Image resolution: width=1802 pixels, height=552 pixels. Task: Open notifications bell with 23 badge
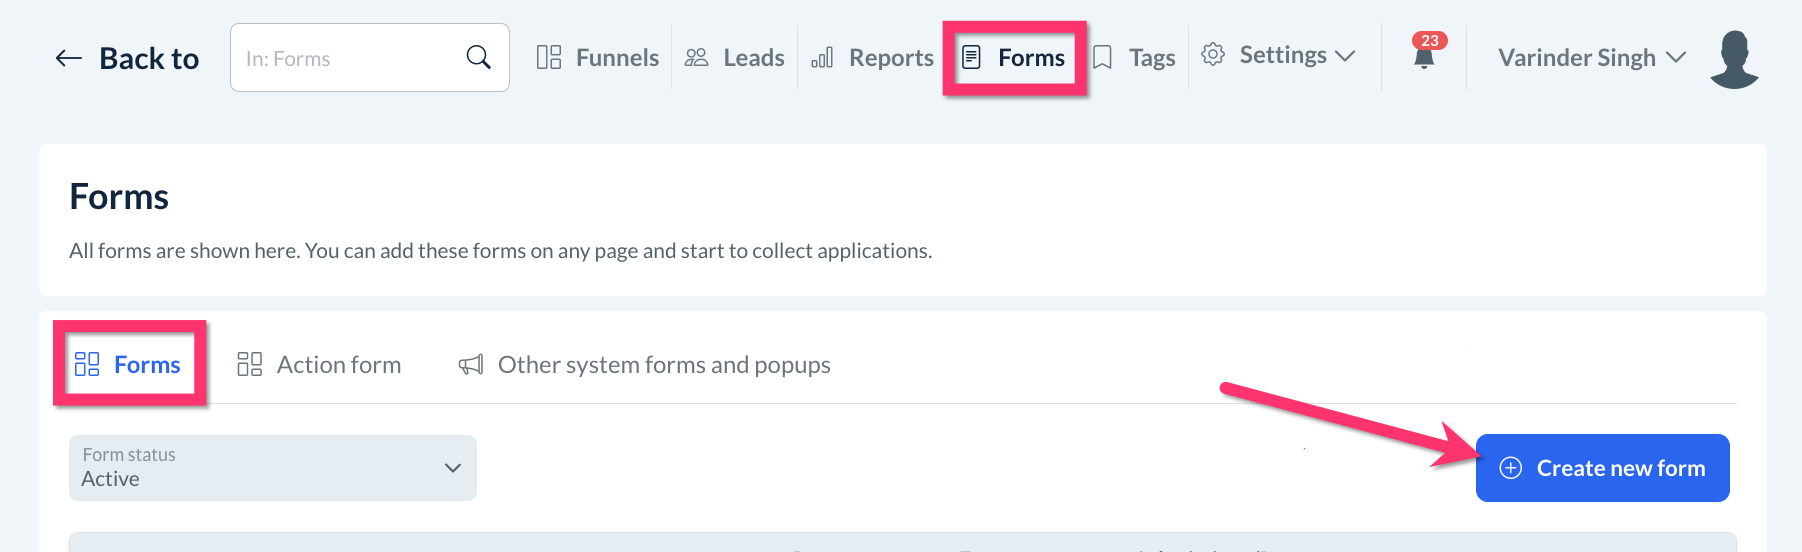click(x=1424, y=55)
